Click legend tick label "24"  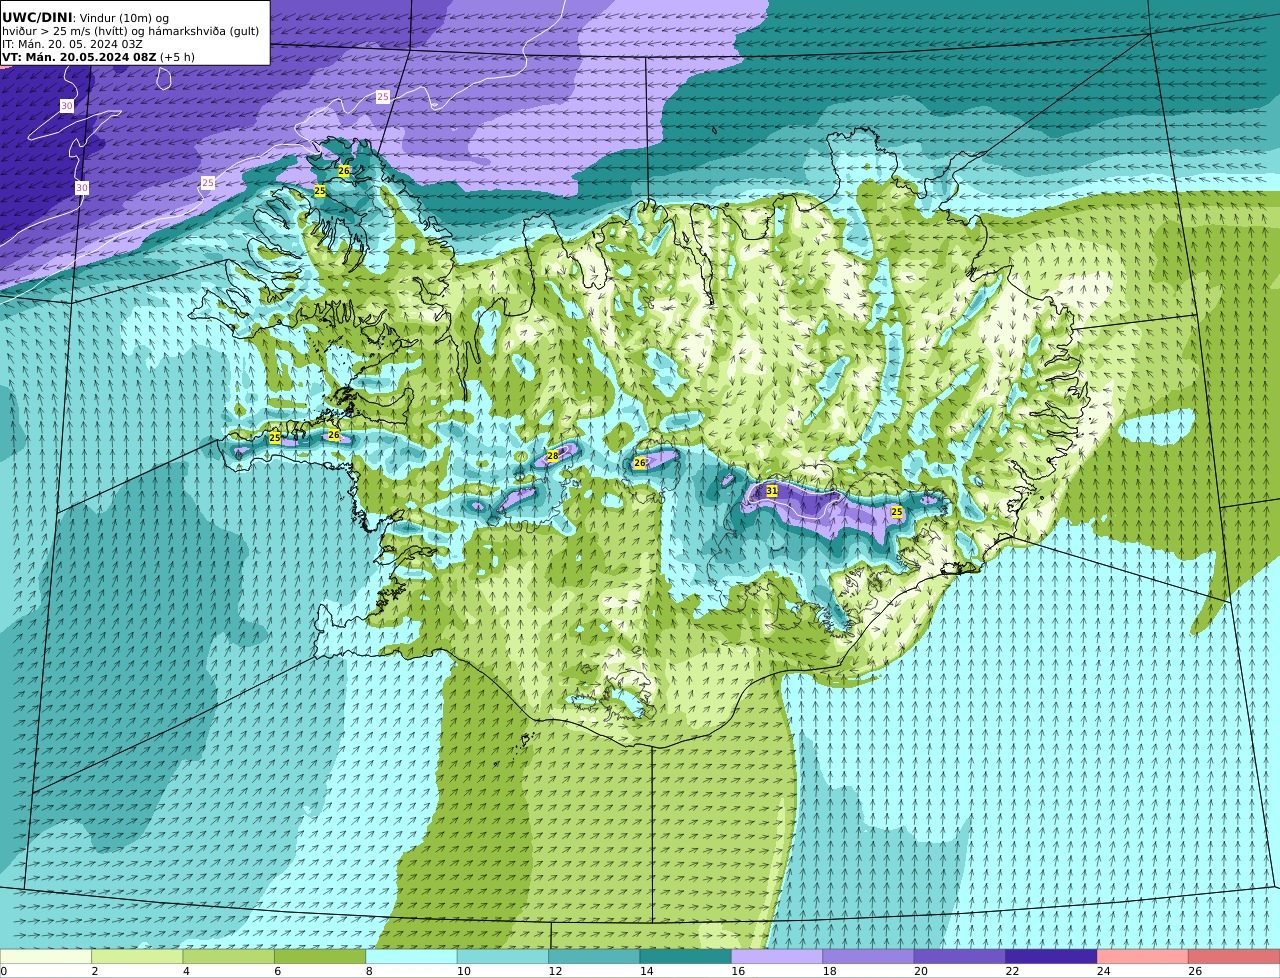(1104, 971)
